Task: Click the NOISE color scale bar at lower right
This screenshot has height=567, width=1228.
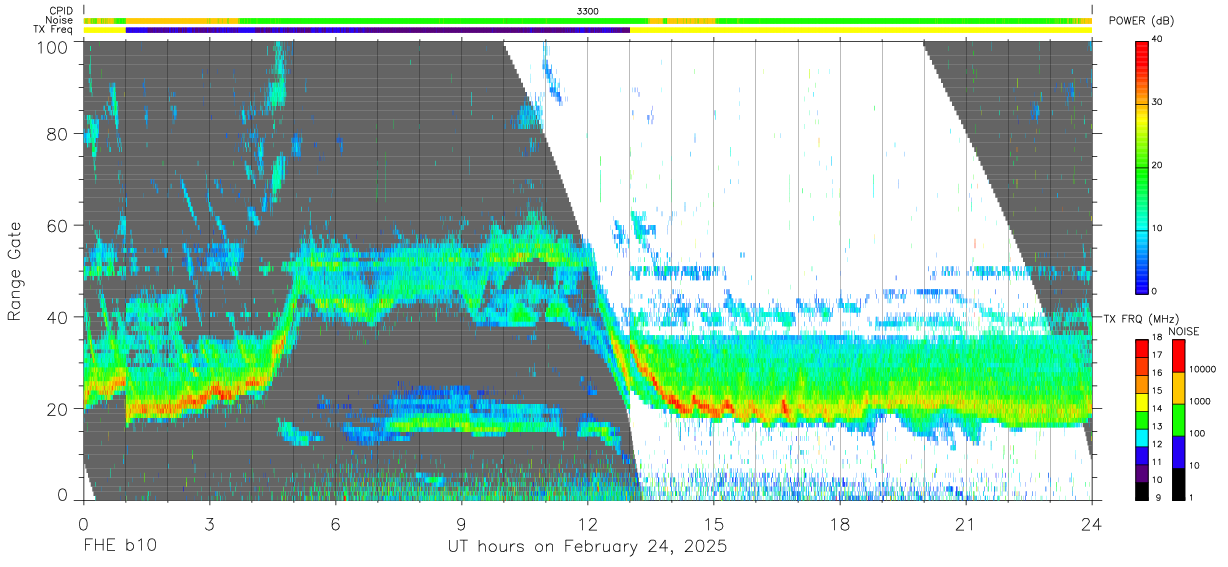Action: pyautogui.click(x=1178, y=419)
